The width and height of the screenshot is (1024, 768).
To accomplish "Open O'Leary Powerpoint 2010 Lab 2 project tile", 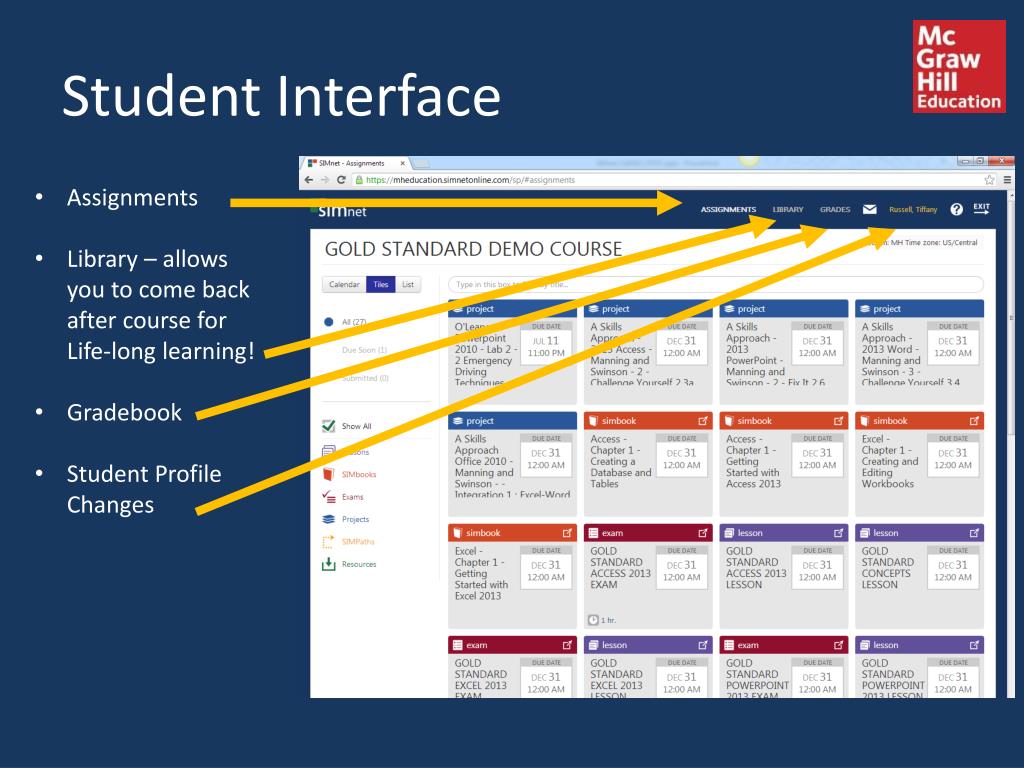I will click(x=512, y=352).
